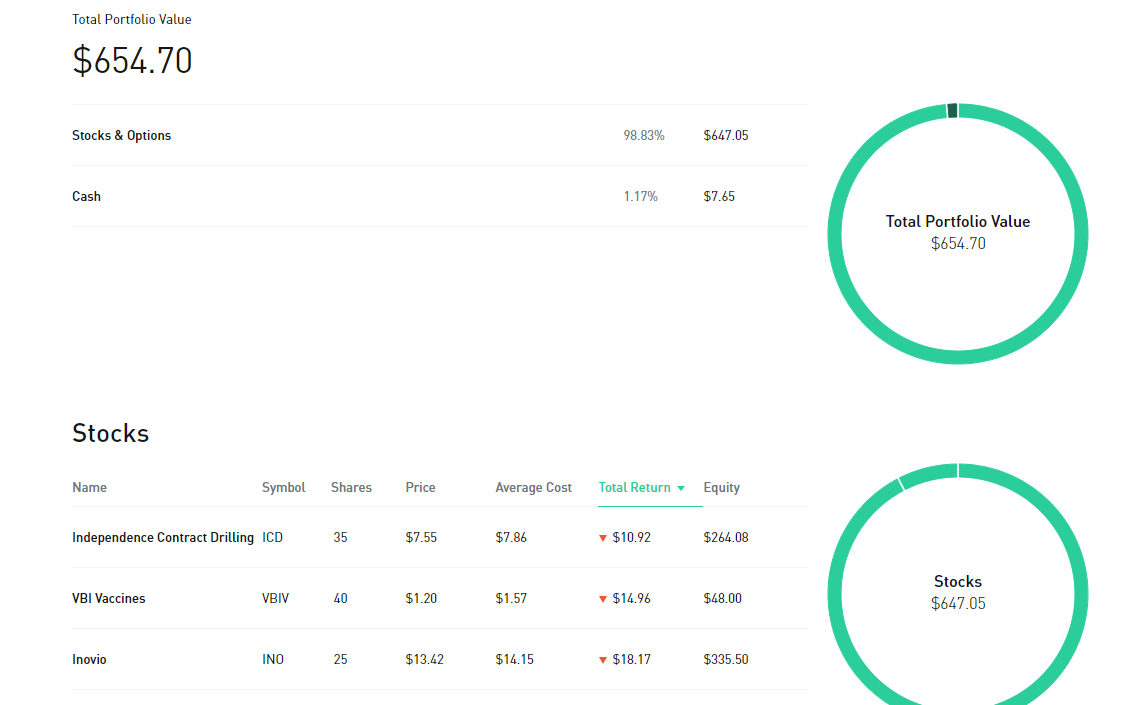Screen dimensions: 1138x705
Task: Click the red loss arrow in VBIV row
Action: [x=602, y=599]
